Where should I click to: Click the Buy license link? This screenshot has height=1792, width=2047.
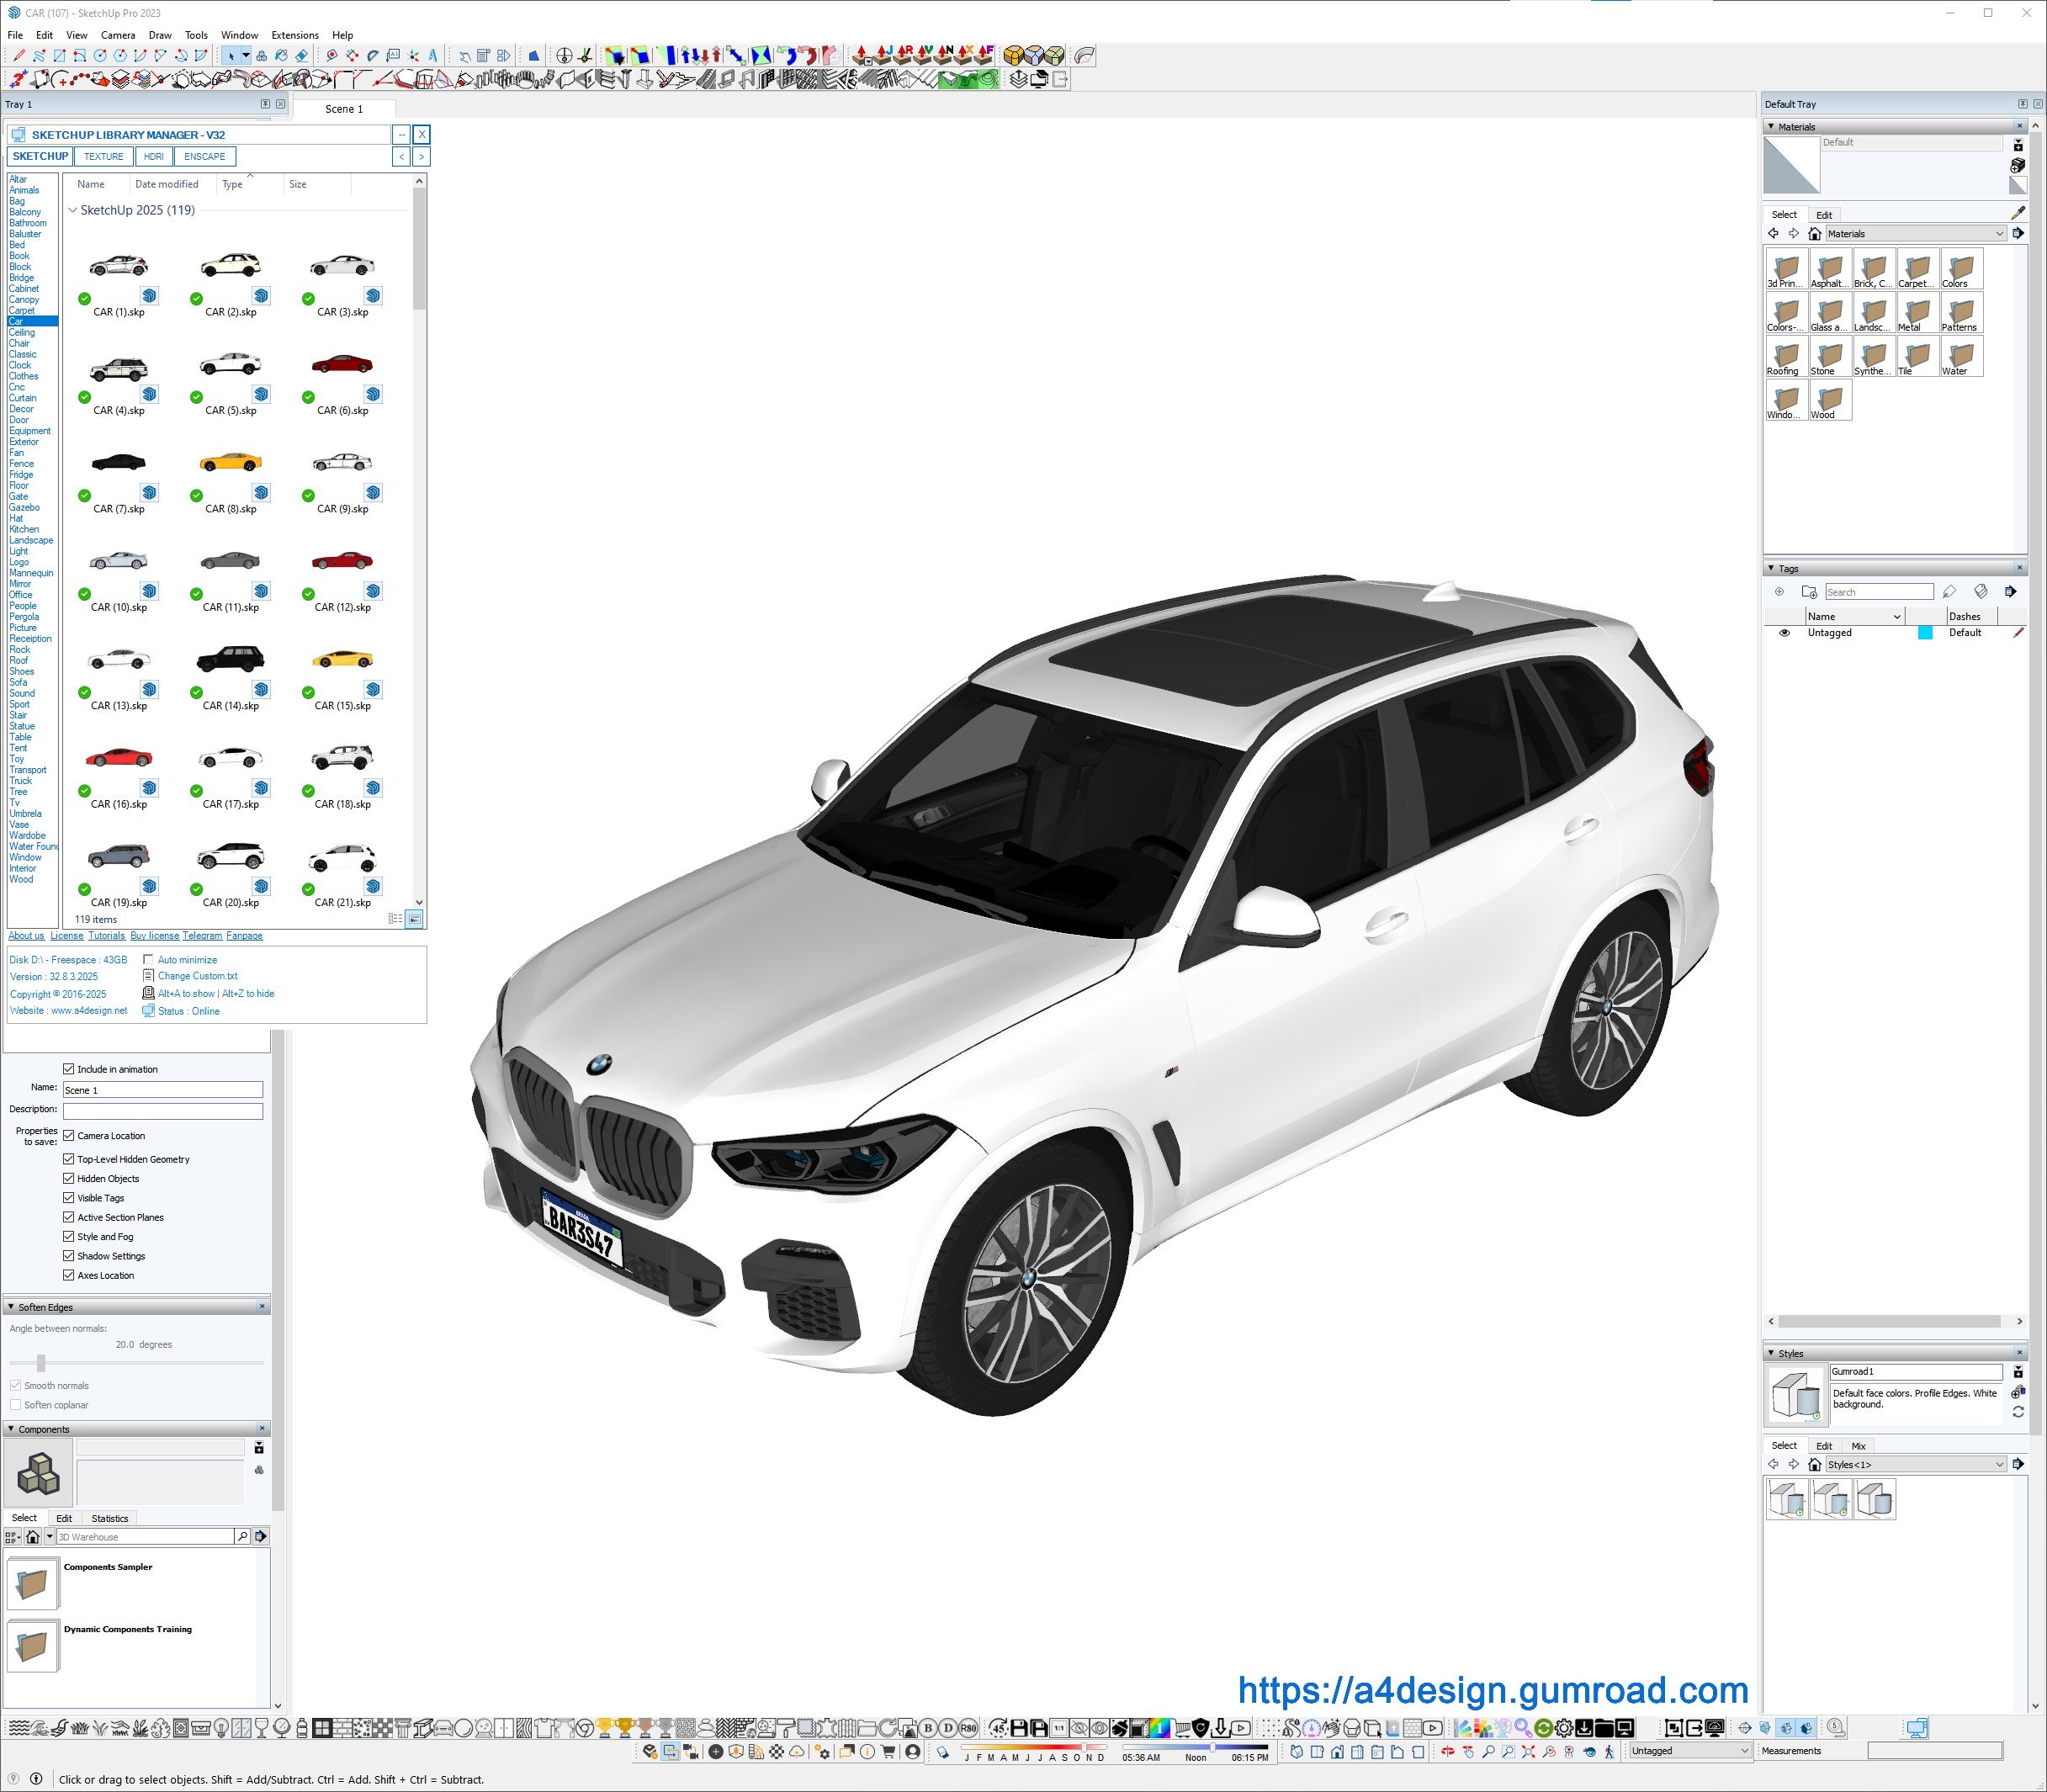tap(154, 936)
